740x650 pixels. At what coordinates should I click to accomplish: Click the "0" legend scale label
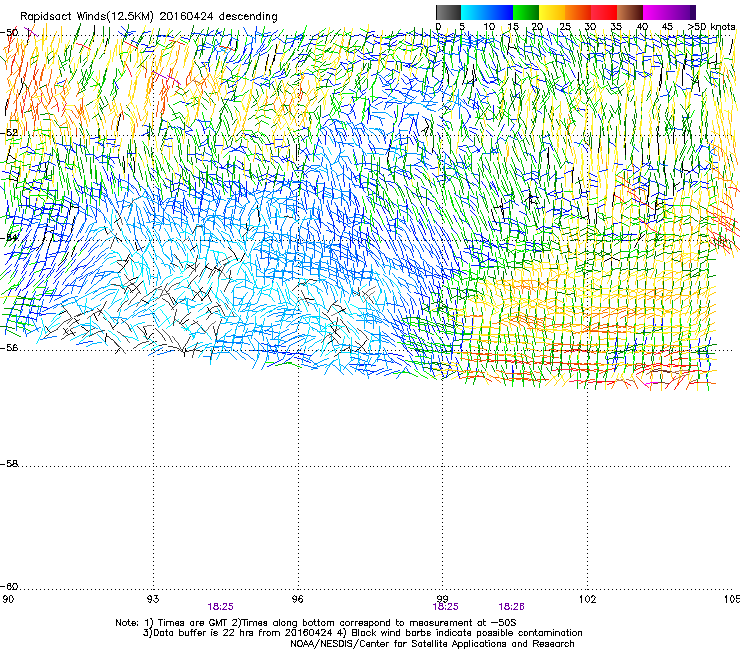pyautogui.click(x=438, y=27)
